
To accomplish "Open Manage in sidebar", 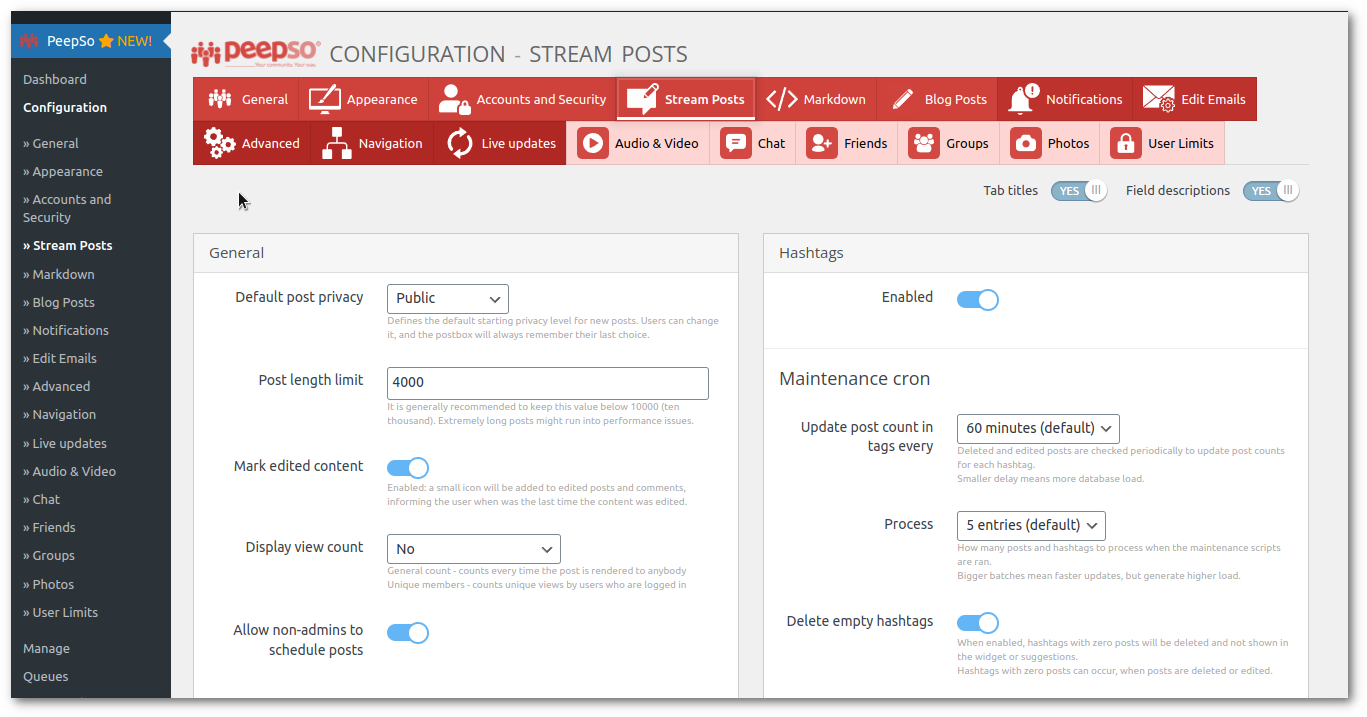I will coord(47,648).
